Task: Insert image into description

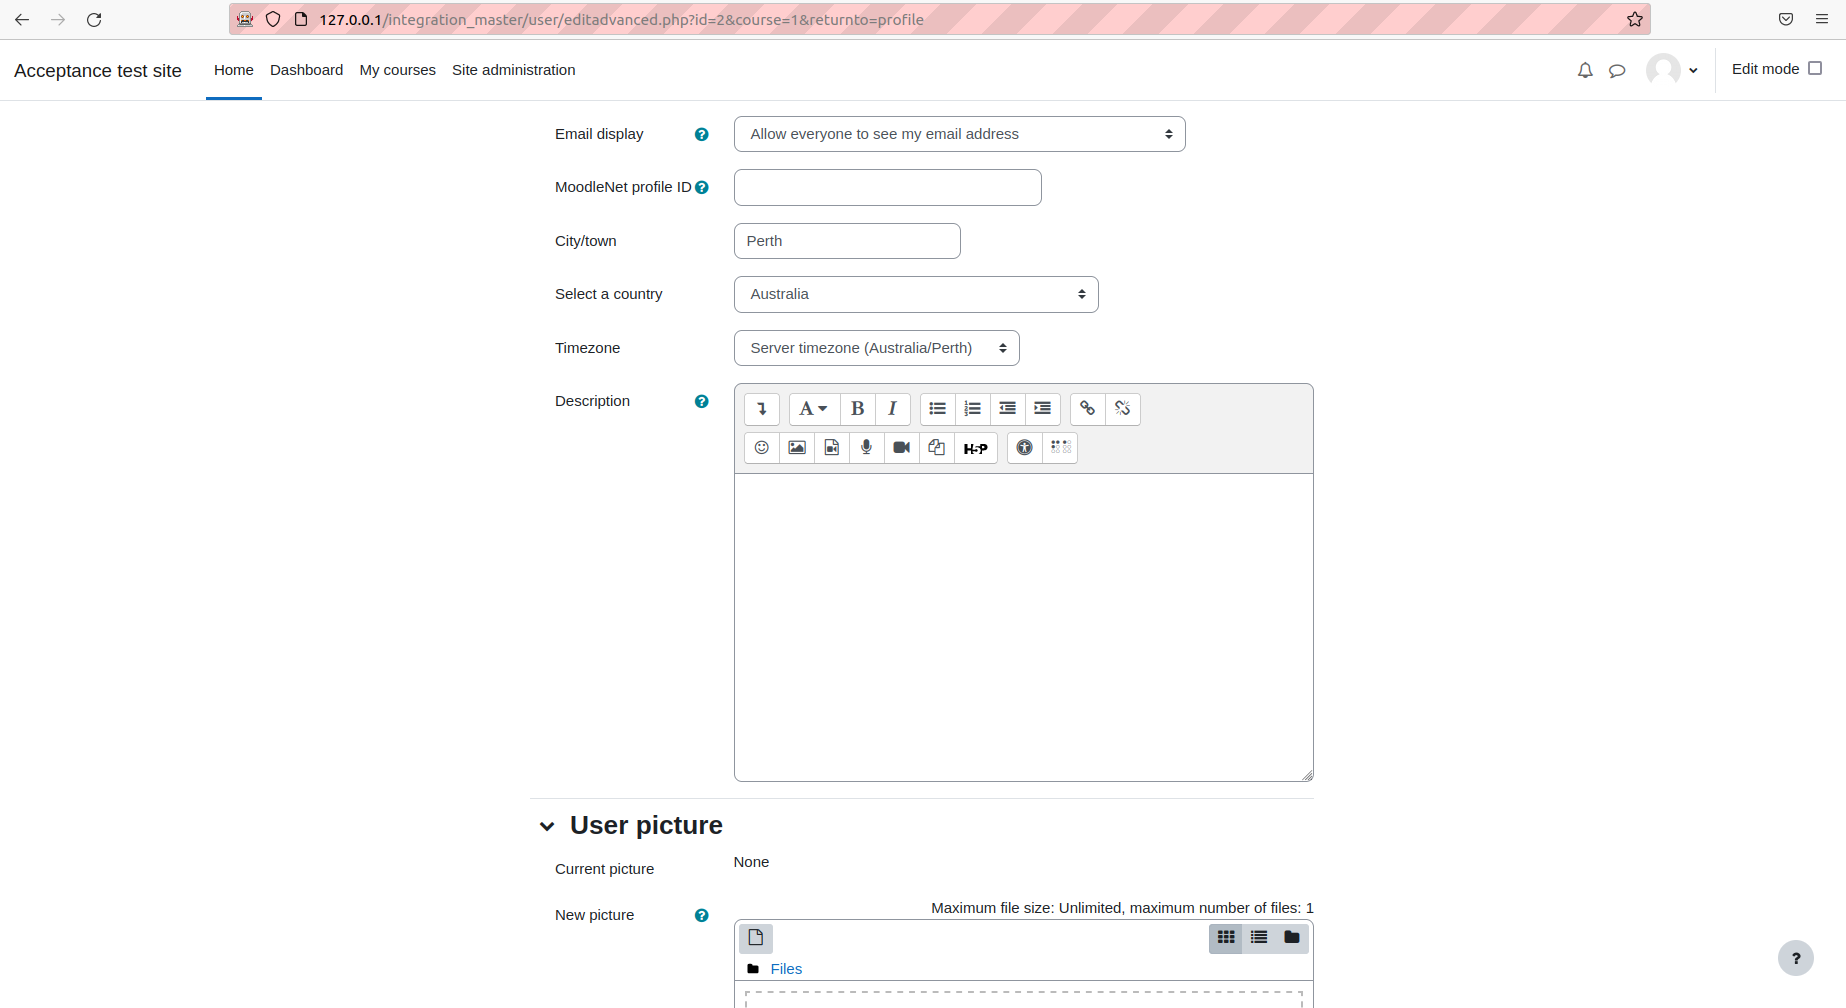Action: point(797,448)
